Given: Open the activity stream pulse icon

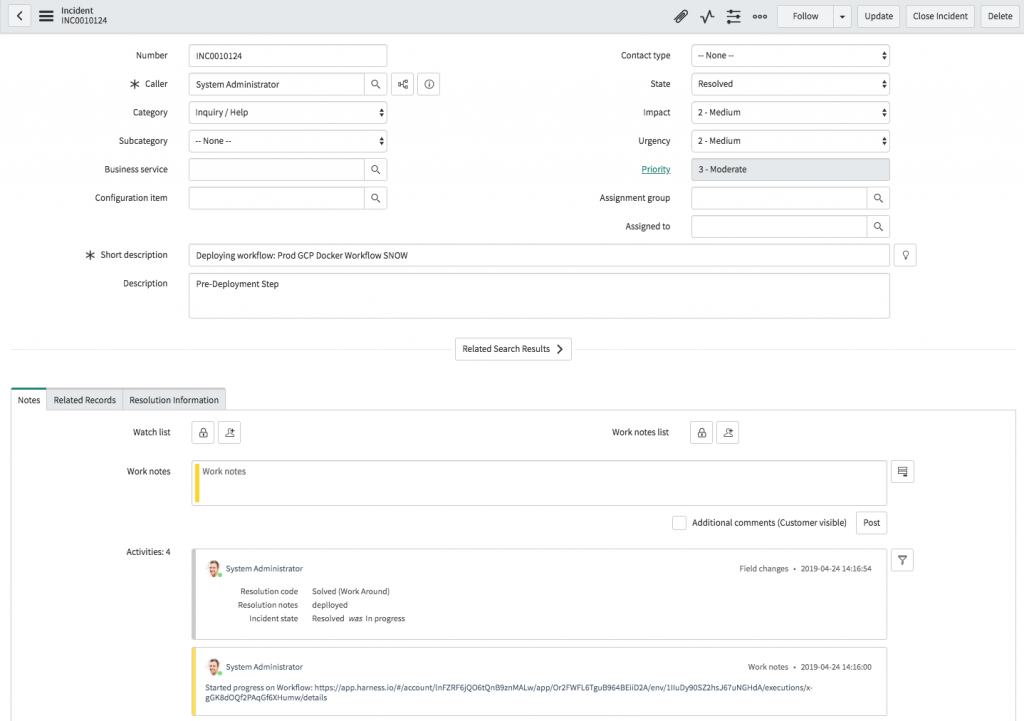Looking at the screenshot, I should pos(707,16).
